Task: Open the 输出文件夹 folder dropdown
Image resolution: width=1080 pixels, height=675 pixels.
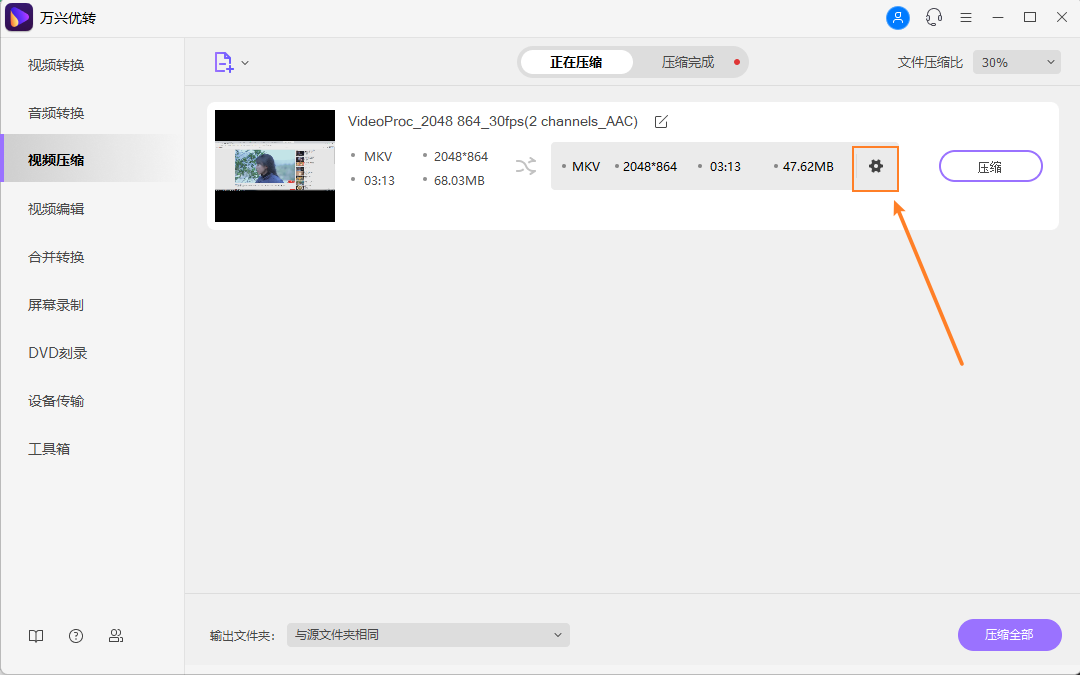Action: pos(428,635)
